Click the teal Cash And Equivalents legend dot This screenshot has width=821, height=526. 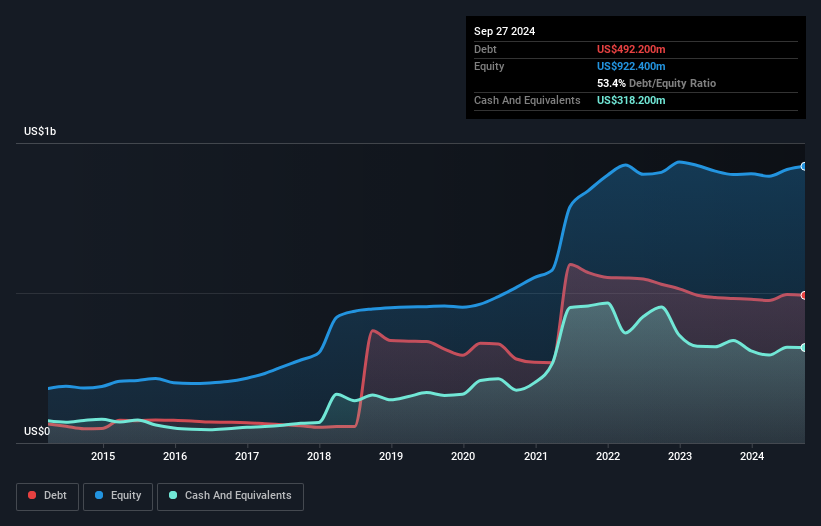[x=173, y=495]
